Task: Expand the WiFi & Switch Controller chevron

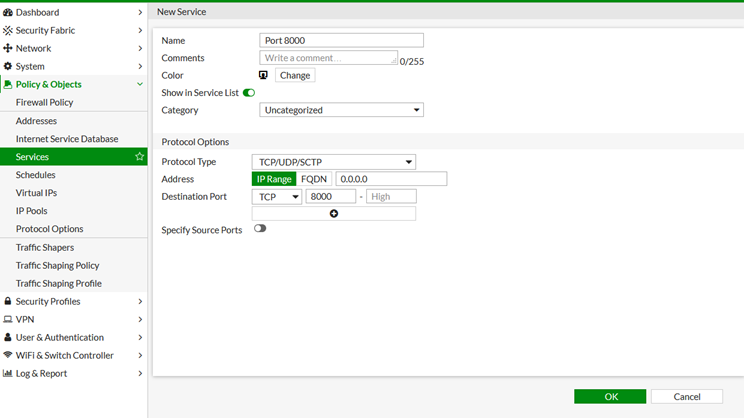Action: pos(140,355)
